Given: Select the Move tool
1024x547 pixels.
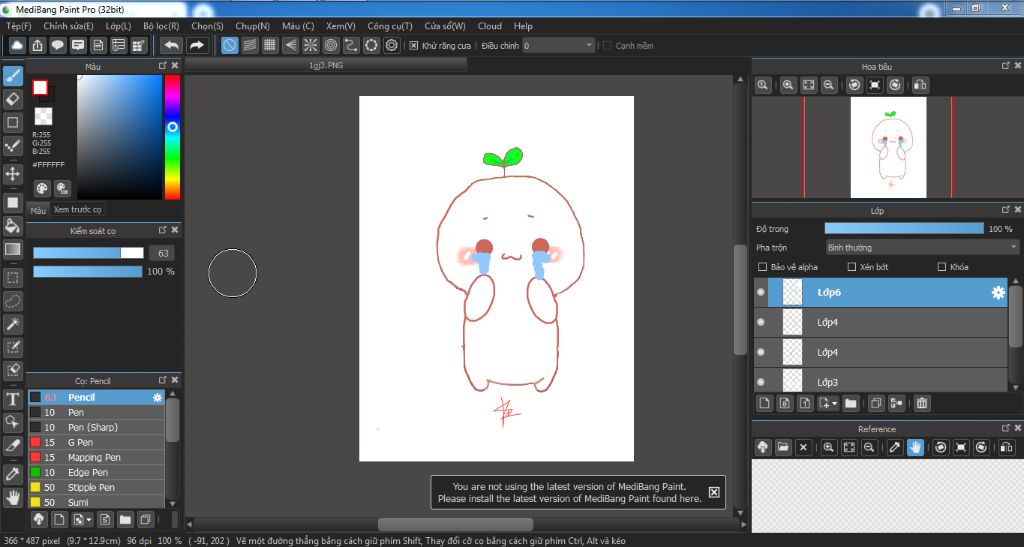Looking at the screenshot, I should click(x=12, y=174).
